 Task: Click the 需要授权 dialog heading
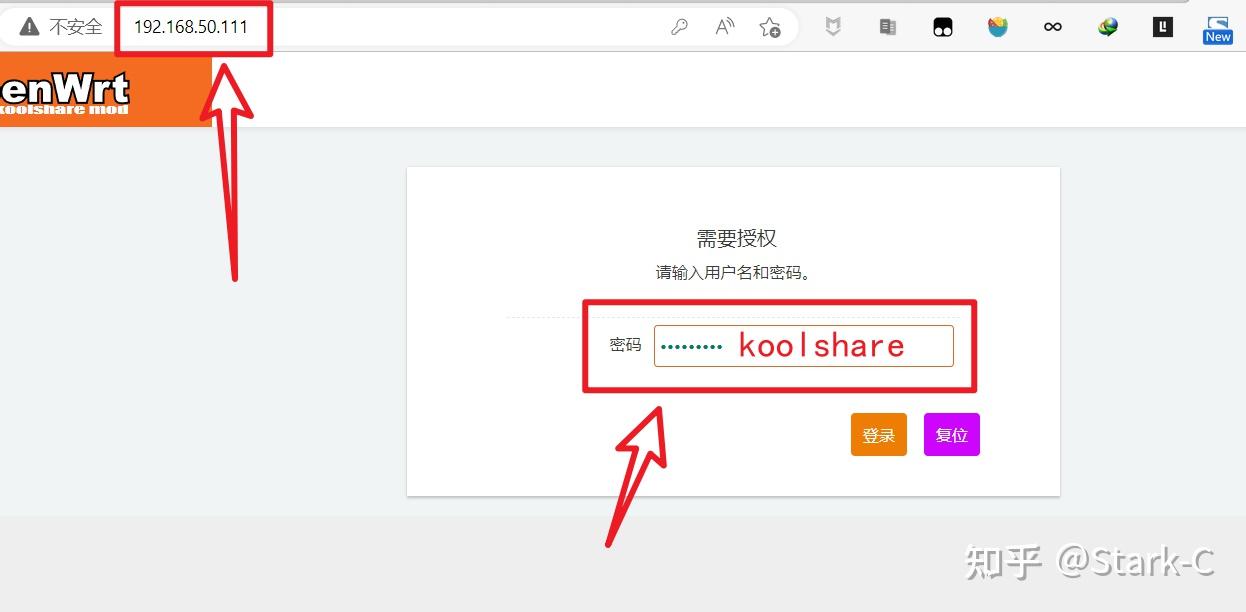[739, 239]
